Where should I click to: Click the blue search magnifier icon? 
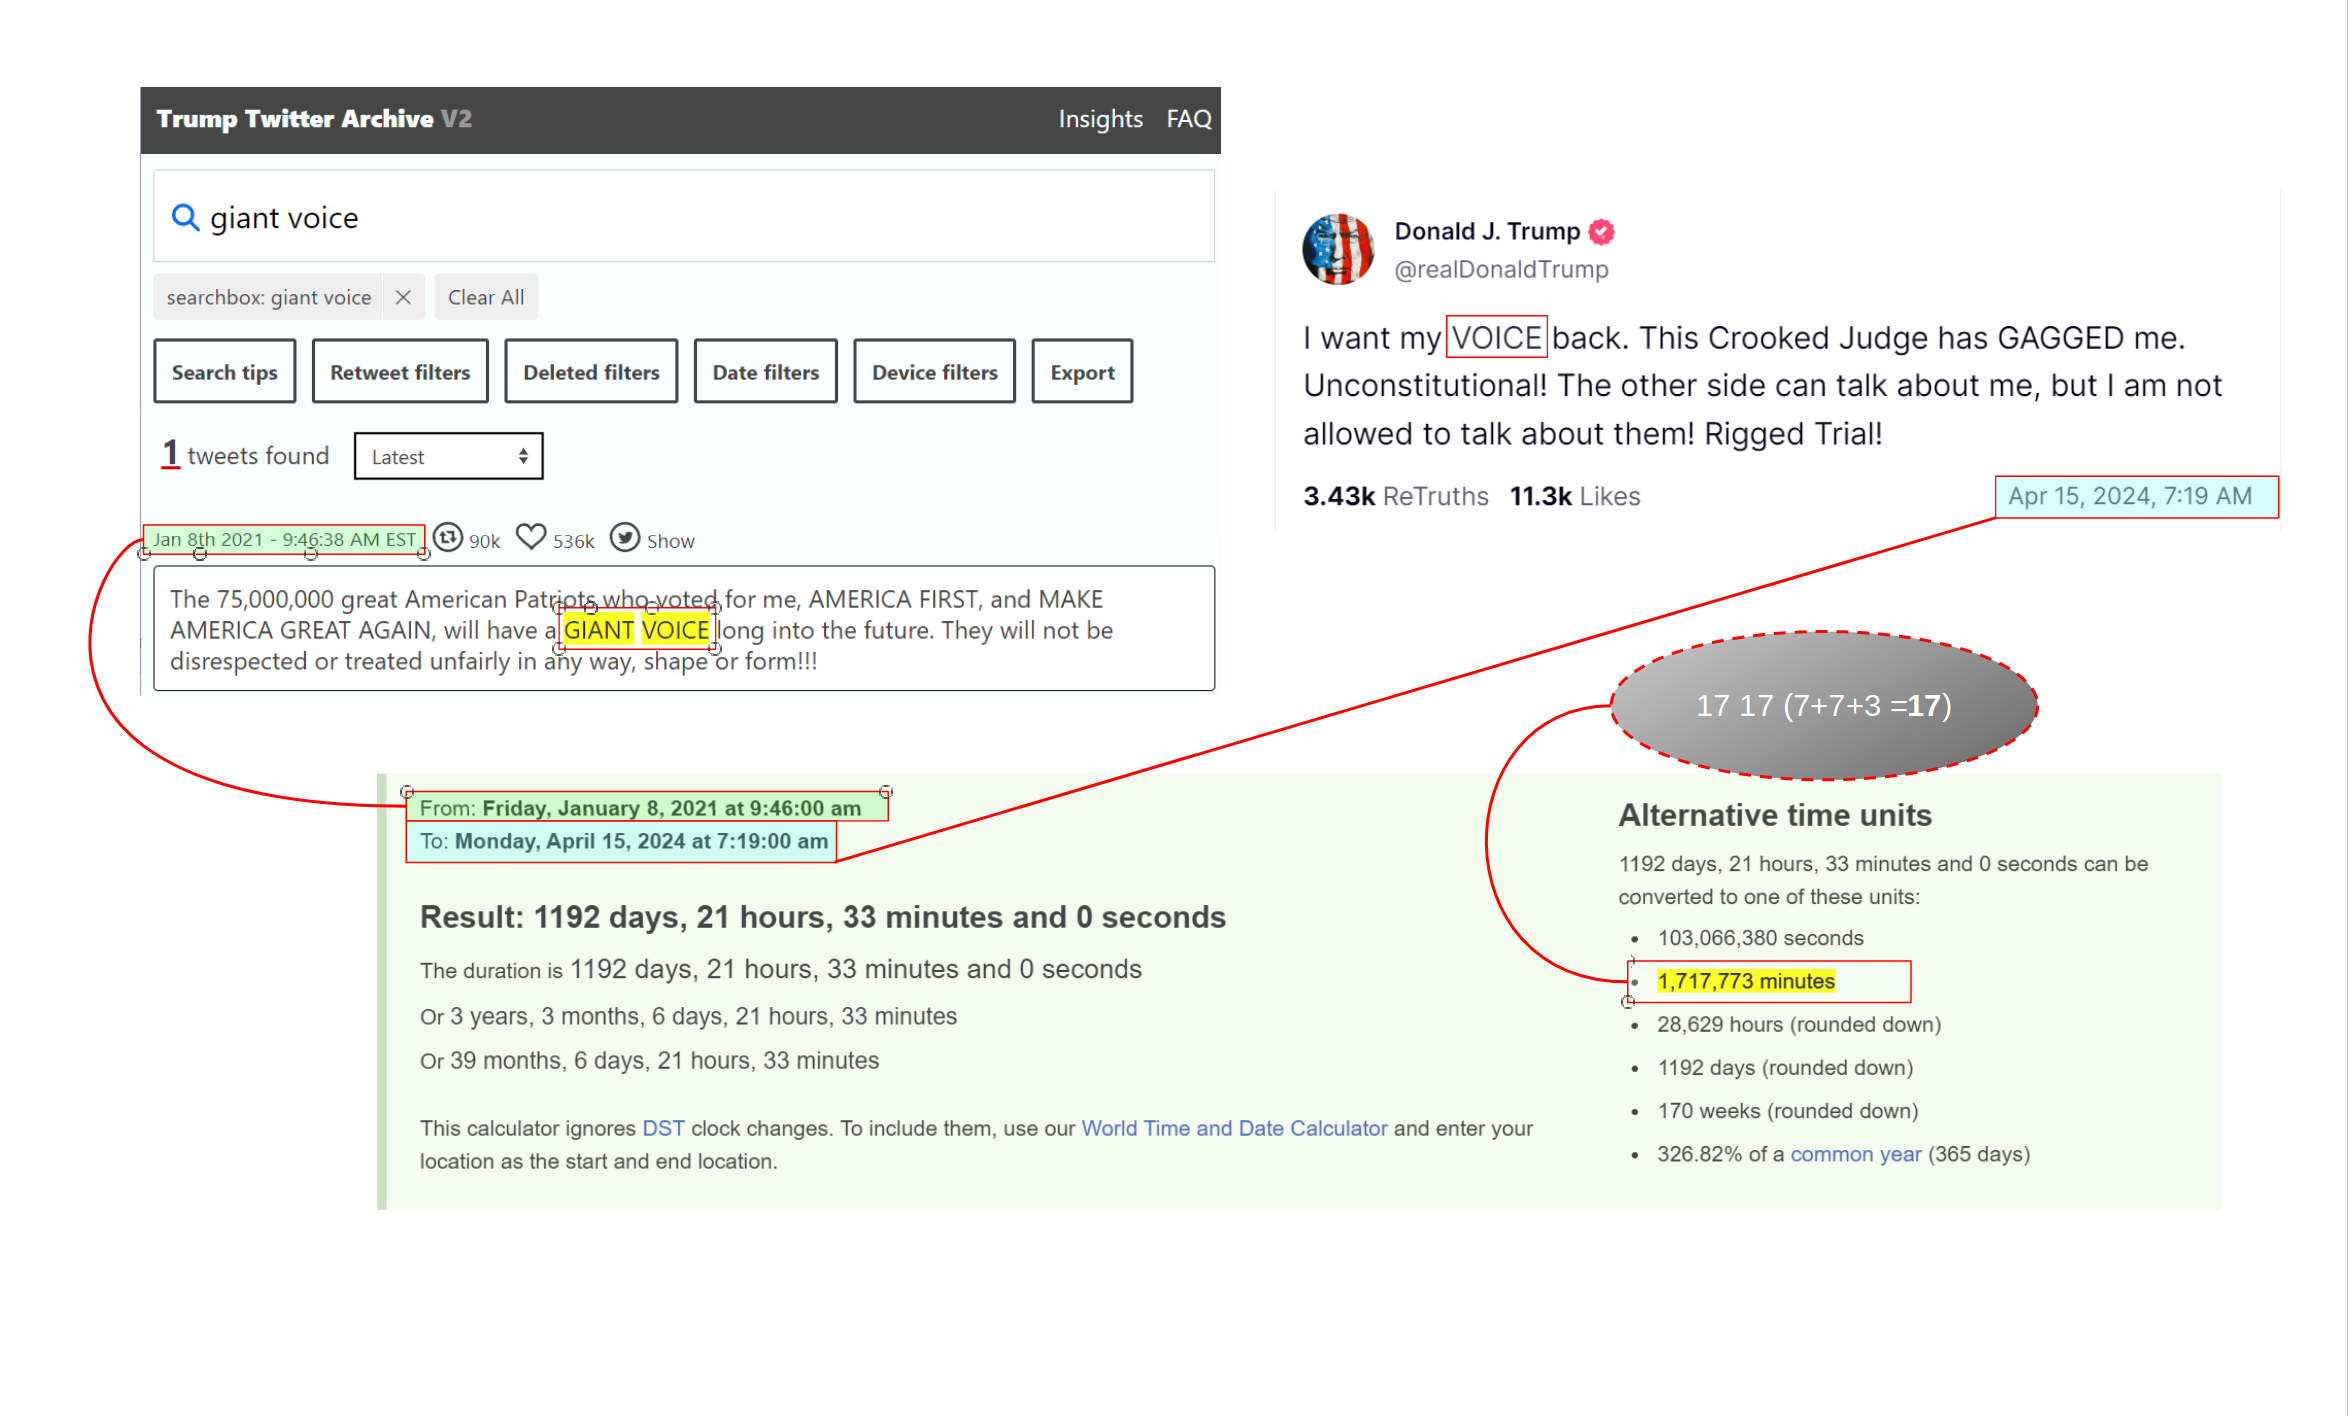pos(185,217)
